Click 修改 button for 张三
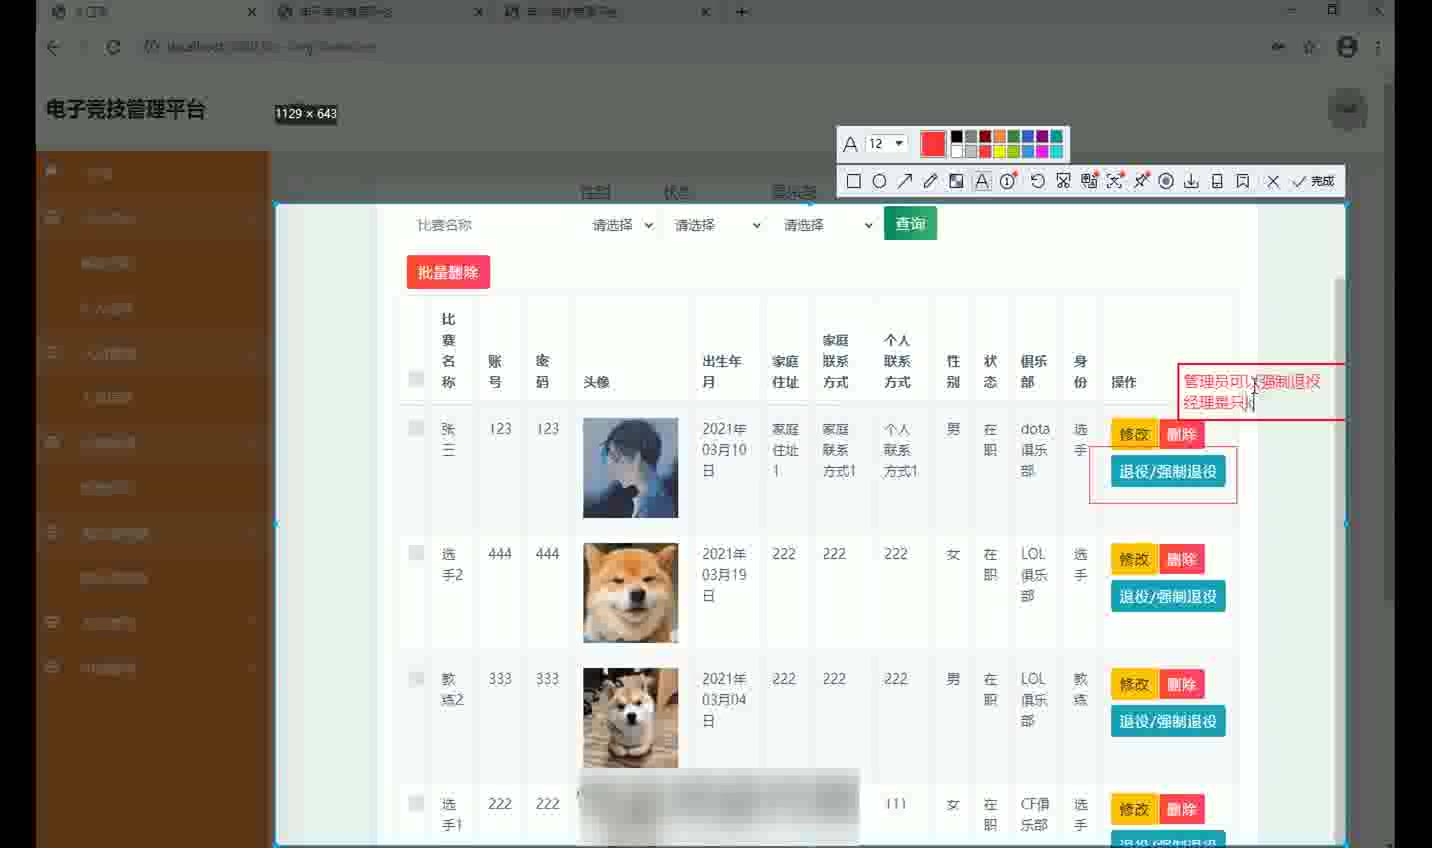The height and width of the screenshot is (848, 1432). click(1133, 434)
